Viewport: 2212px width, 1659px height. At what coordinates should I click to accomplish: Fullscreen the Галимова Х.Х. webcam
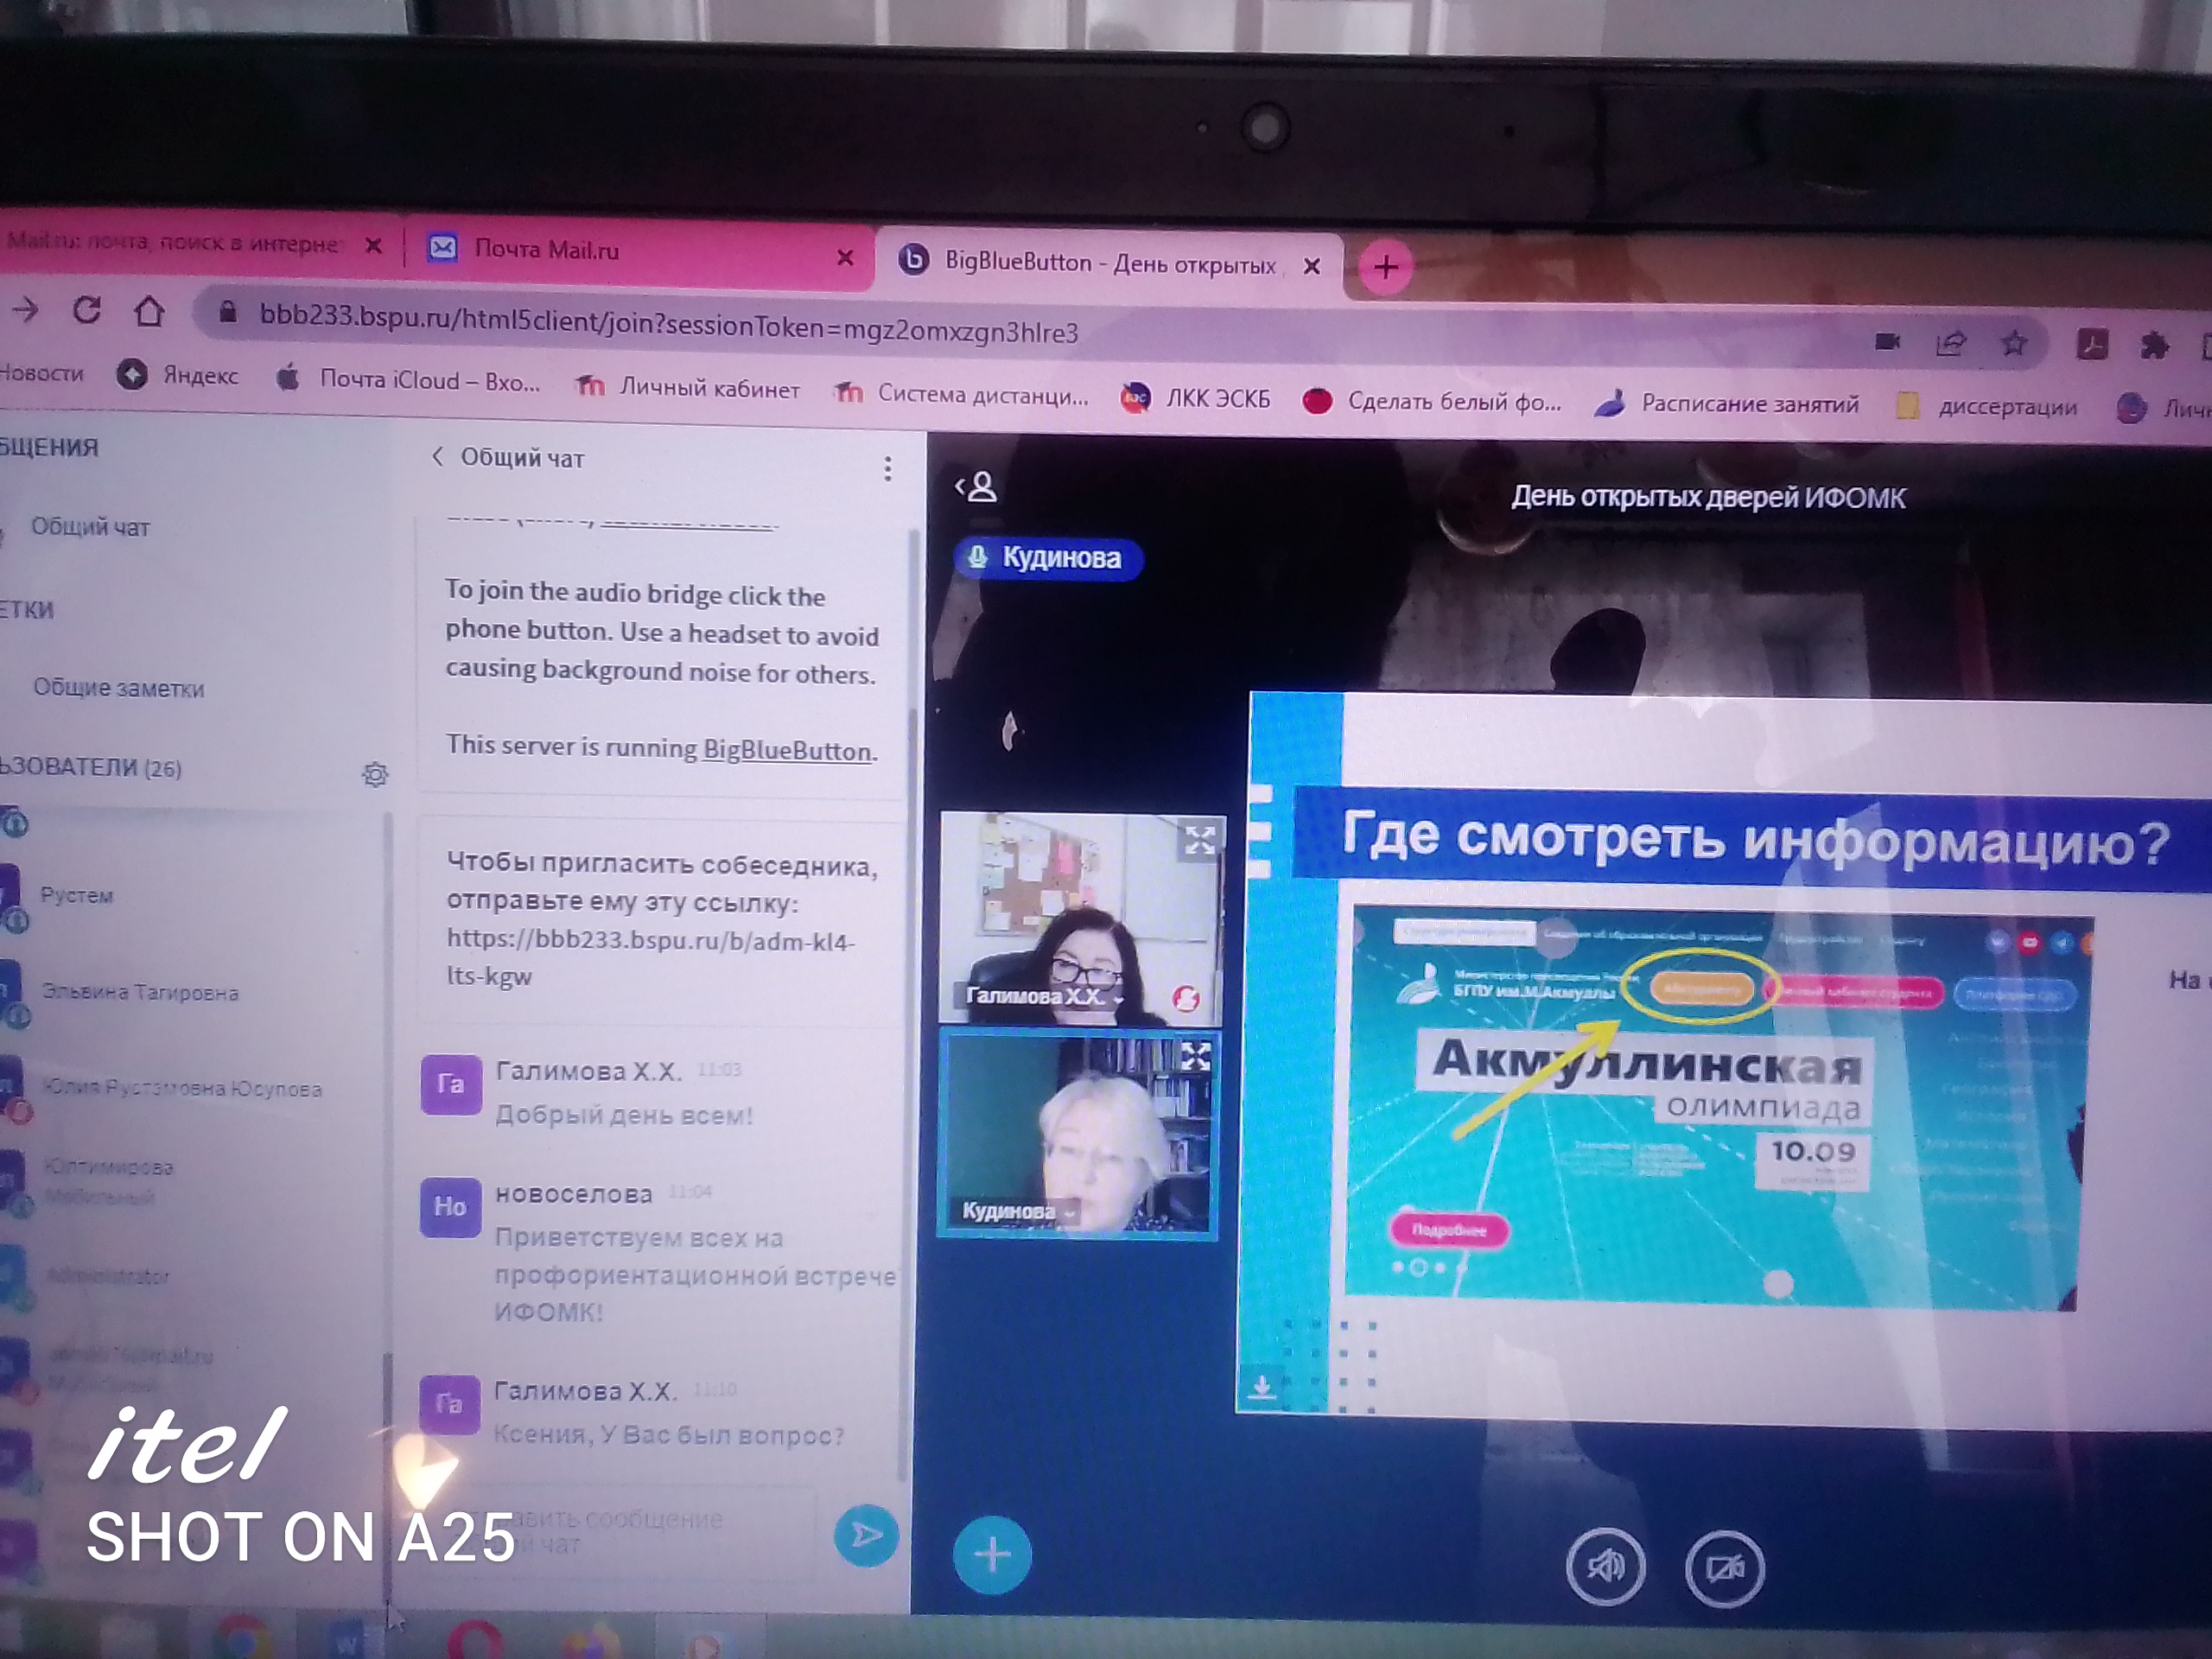coord(1199,839)
